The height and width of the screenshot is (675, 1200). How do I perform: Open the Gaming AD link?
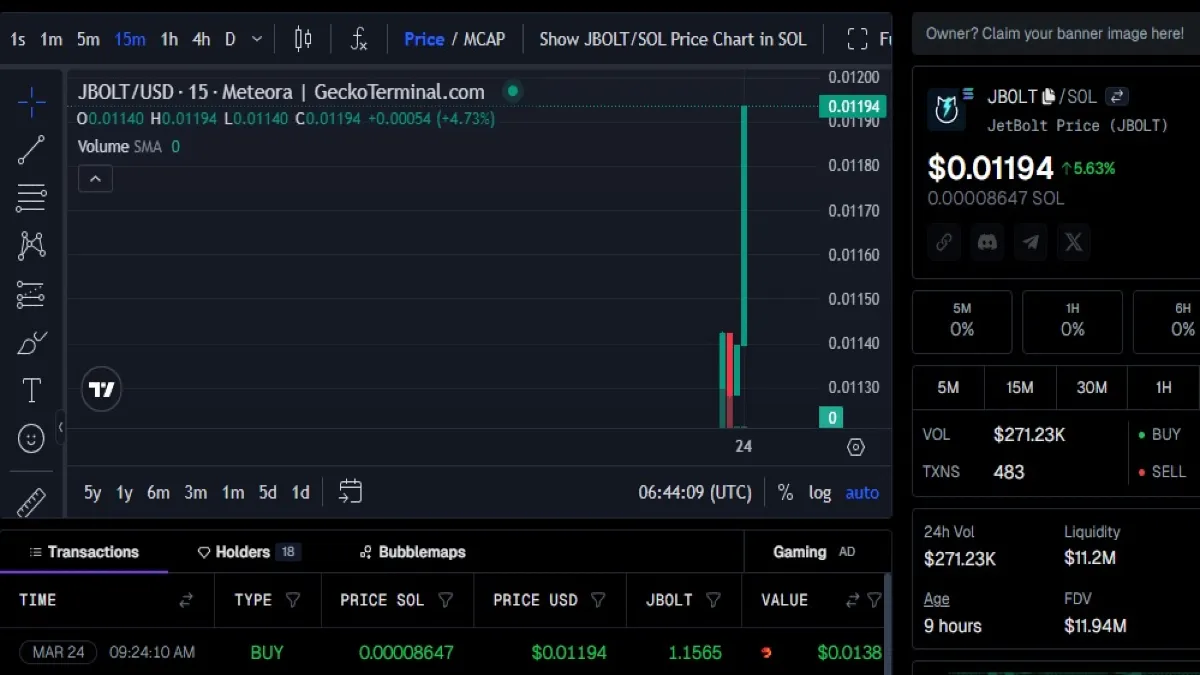click(814, 552)
